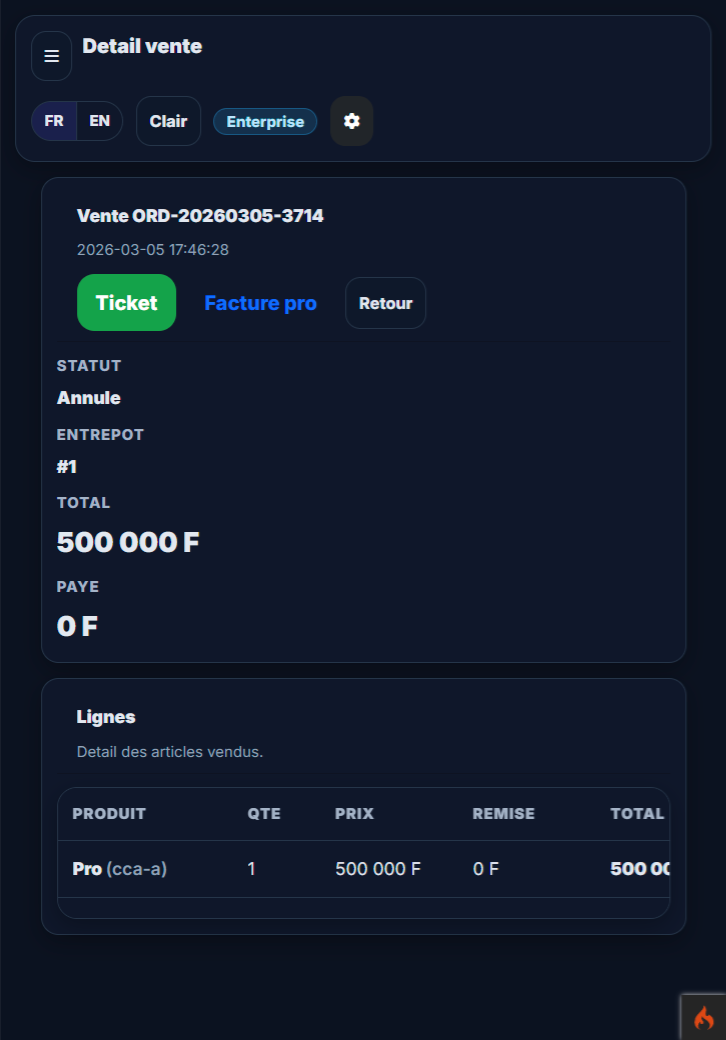Open settings with the gear icon

tap(351, 121)
